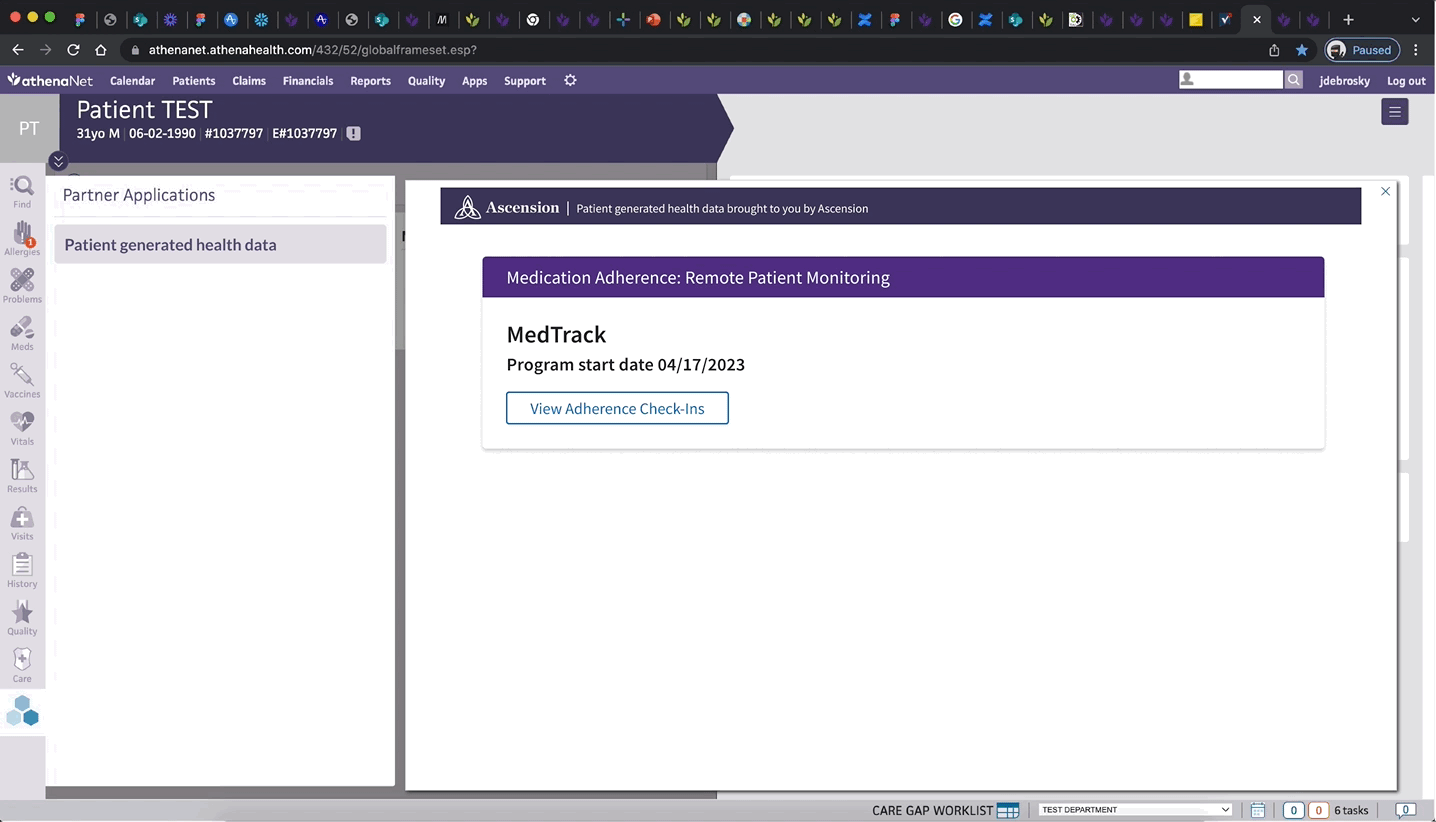Open the Quality menu in top bar
1436x822 pixels.
426,80
